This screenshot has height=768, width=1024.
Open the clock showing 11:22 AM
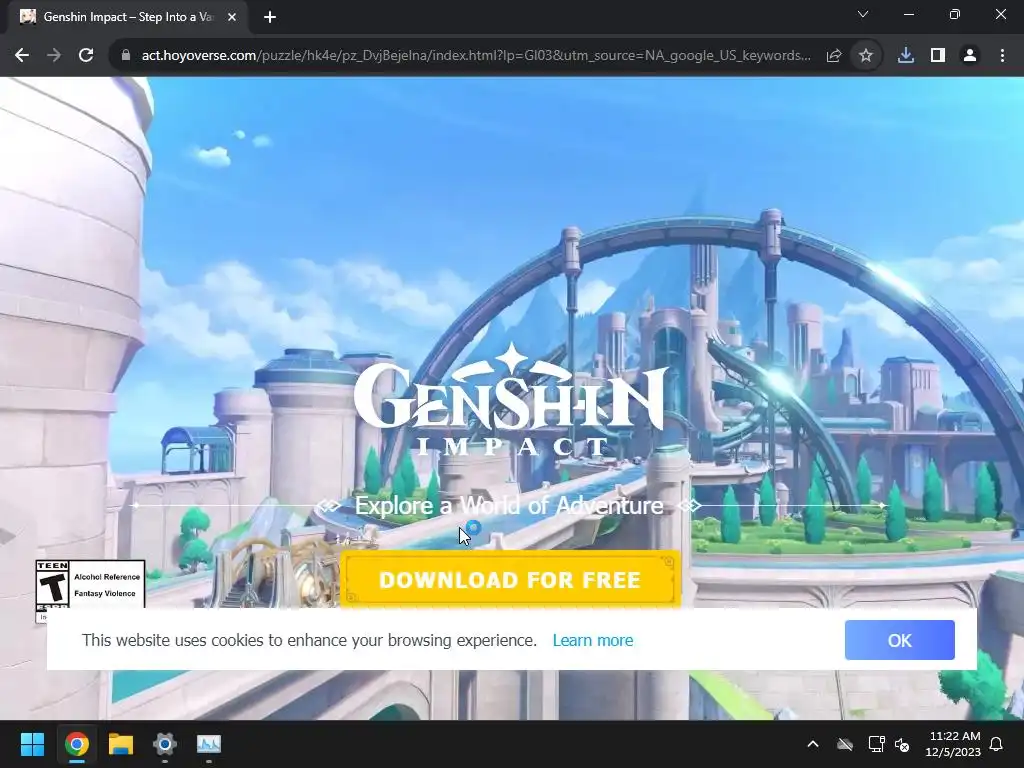[x=953, y=744]
